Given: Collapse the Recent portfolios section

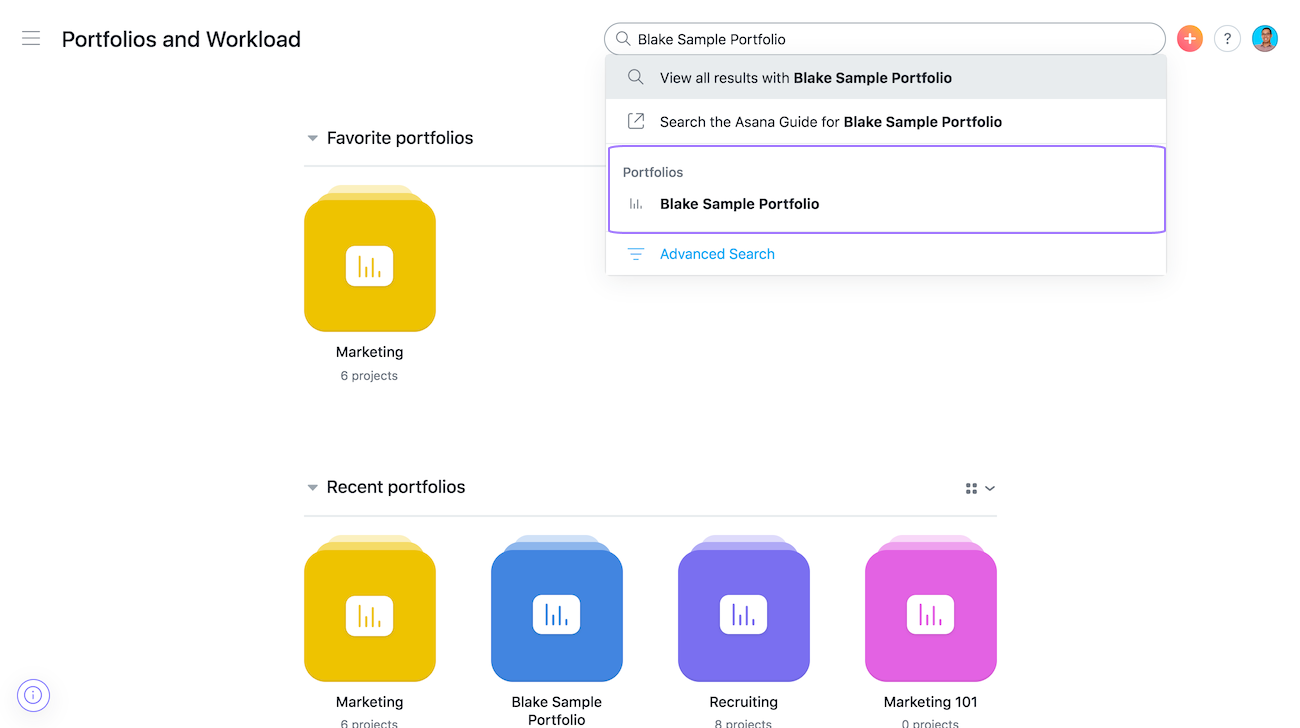Looking at the screenshot, I should click(312, 488).
